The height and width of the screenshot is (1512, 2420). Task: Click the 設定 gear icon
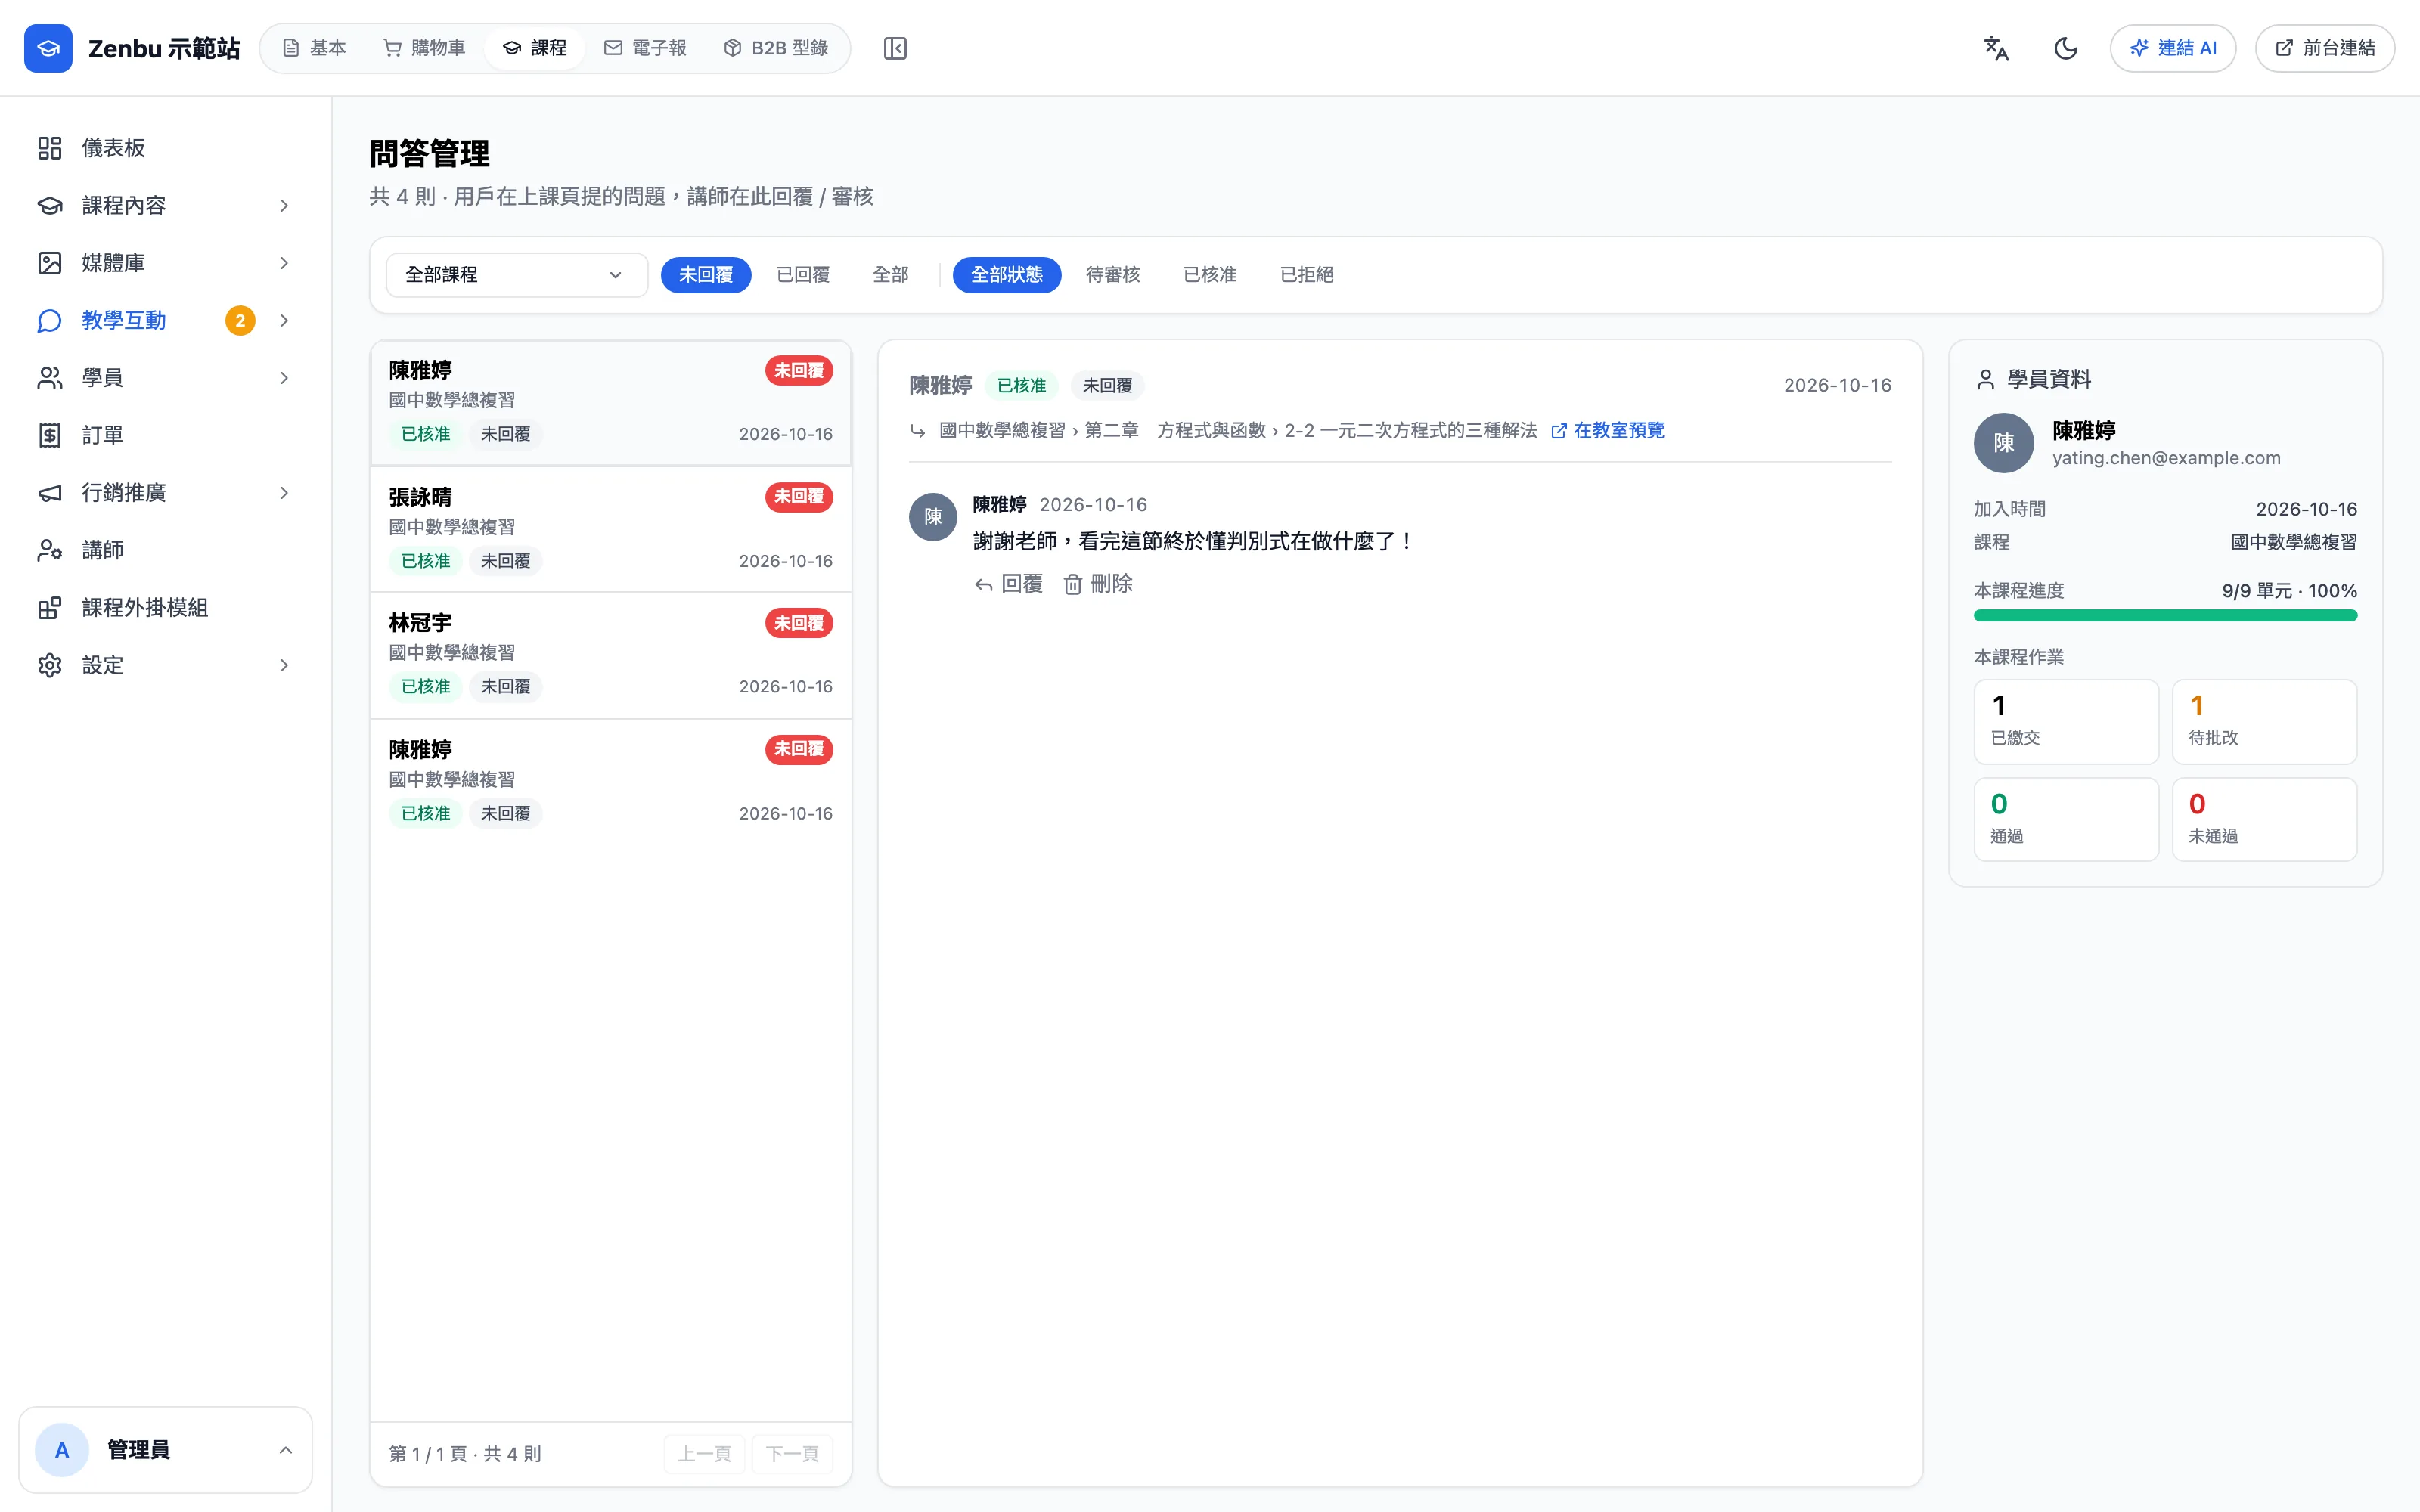tap(50, 665)
